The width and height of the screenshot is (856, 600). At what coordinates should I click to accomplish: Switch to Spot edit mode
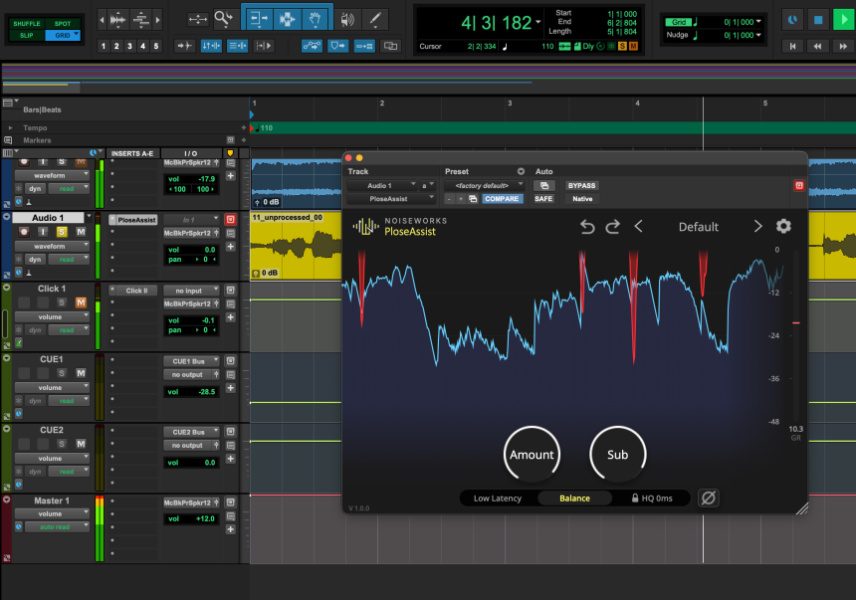[62, 23]
